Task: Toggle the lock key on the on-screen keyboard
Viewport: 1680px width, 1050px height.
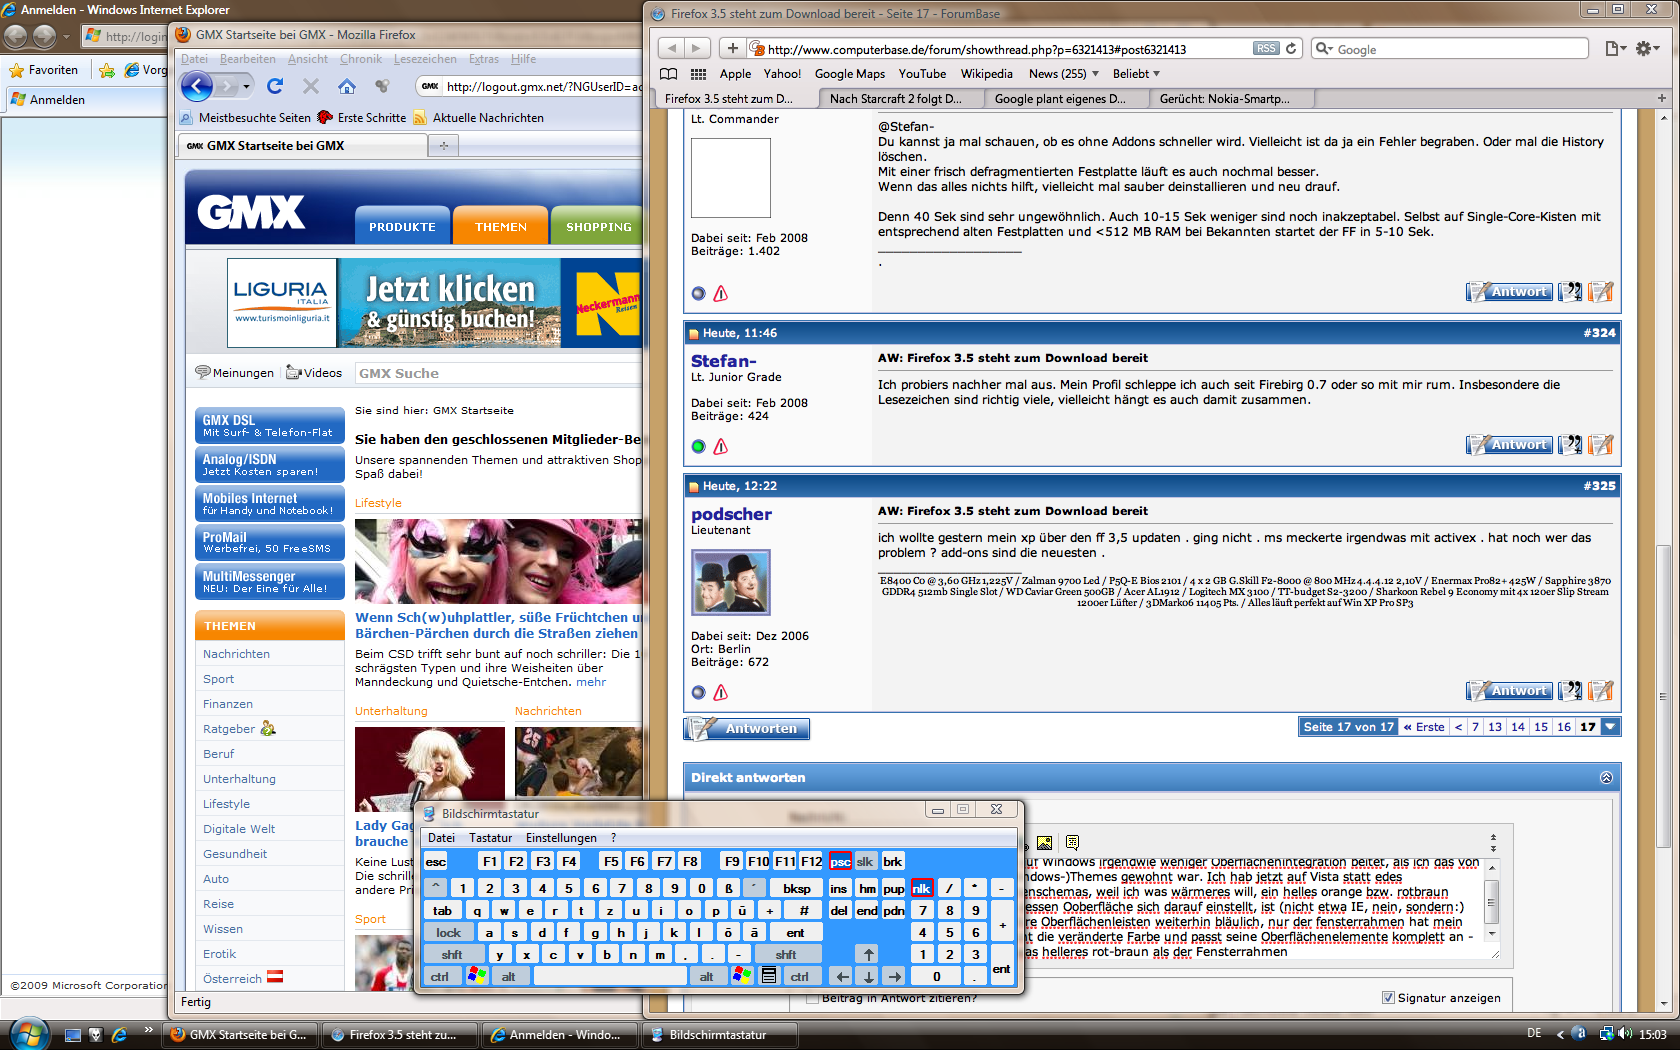Action: [449, 932]
